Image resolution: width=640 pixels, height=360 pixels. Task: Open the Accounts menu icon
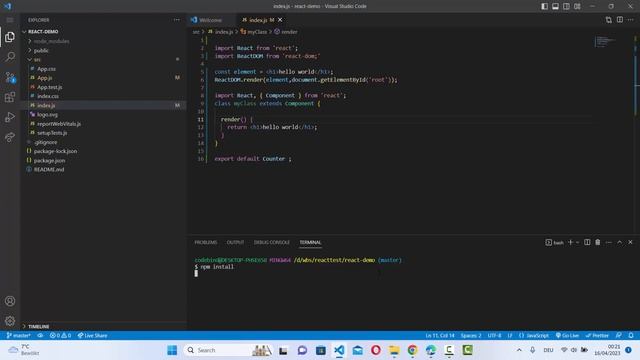[x=10, y=301]
